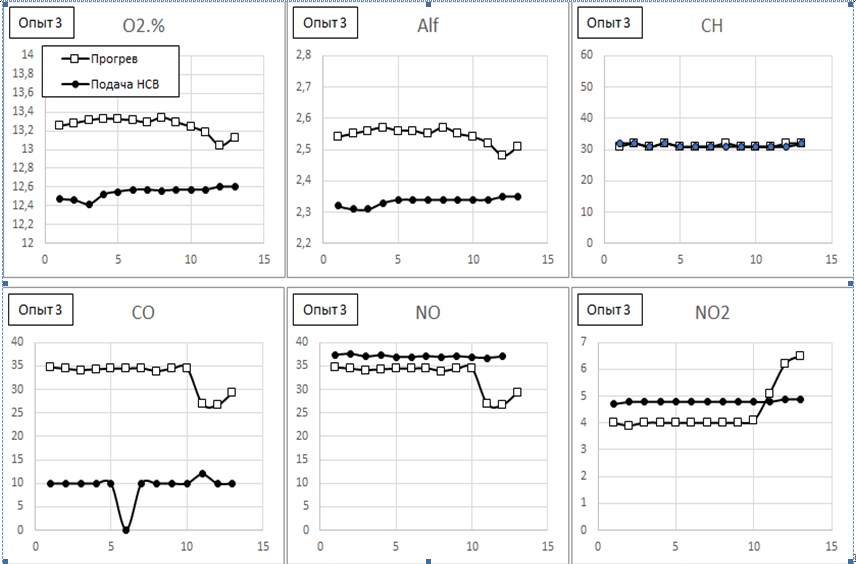856x564 pixels.
Task: Select the CO chart title
Action: coord(143,313)
